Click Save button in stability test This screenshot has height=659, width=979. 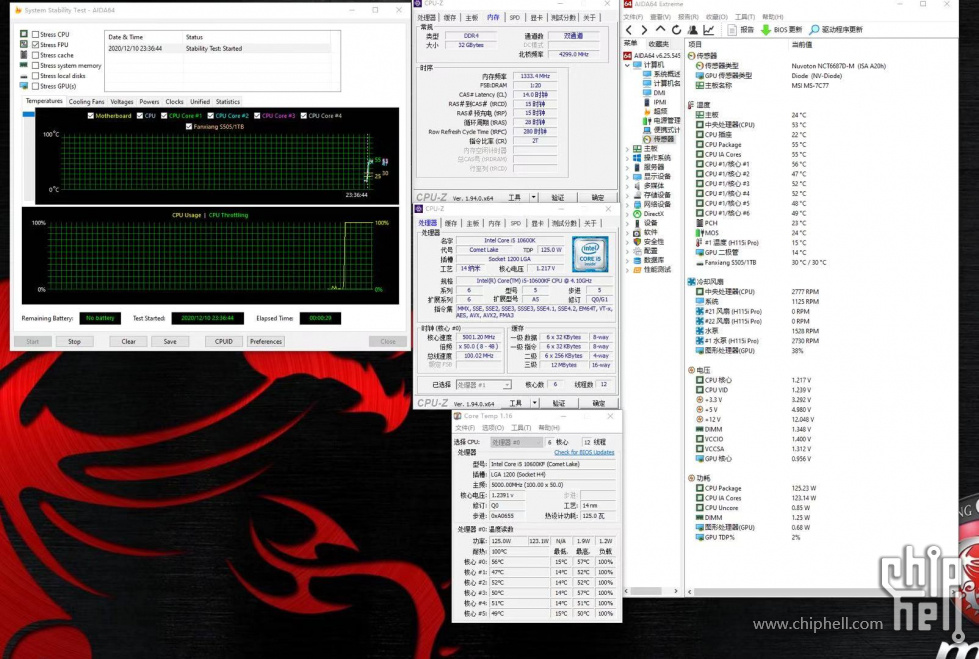click(x=170, y=342)
